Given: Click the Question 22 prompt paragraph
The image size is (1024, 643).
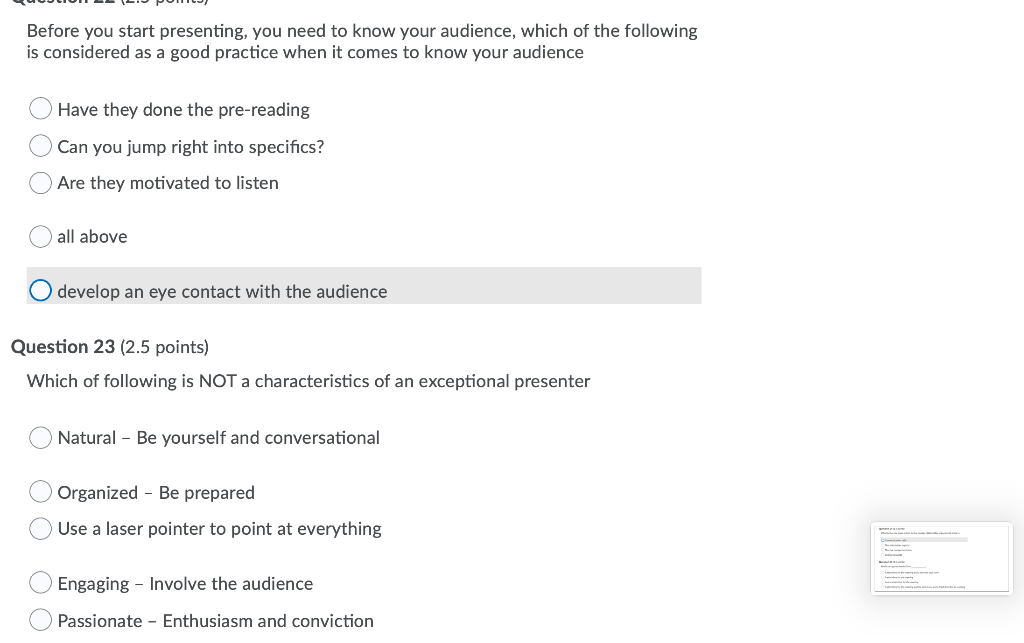Looking at the screenshot, I should (360, 41).
